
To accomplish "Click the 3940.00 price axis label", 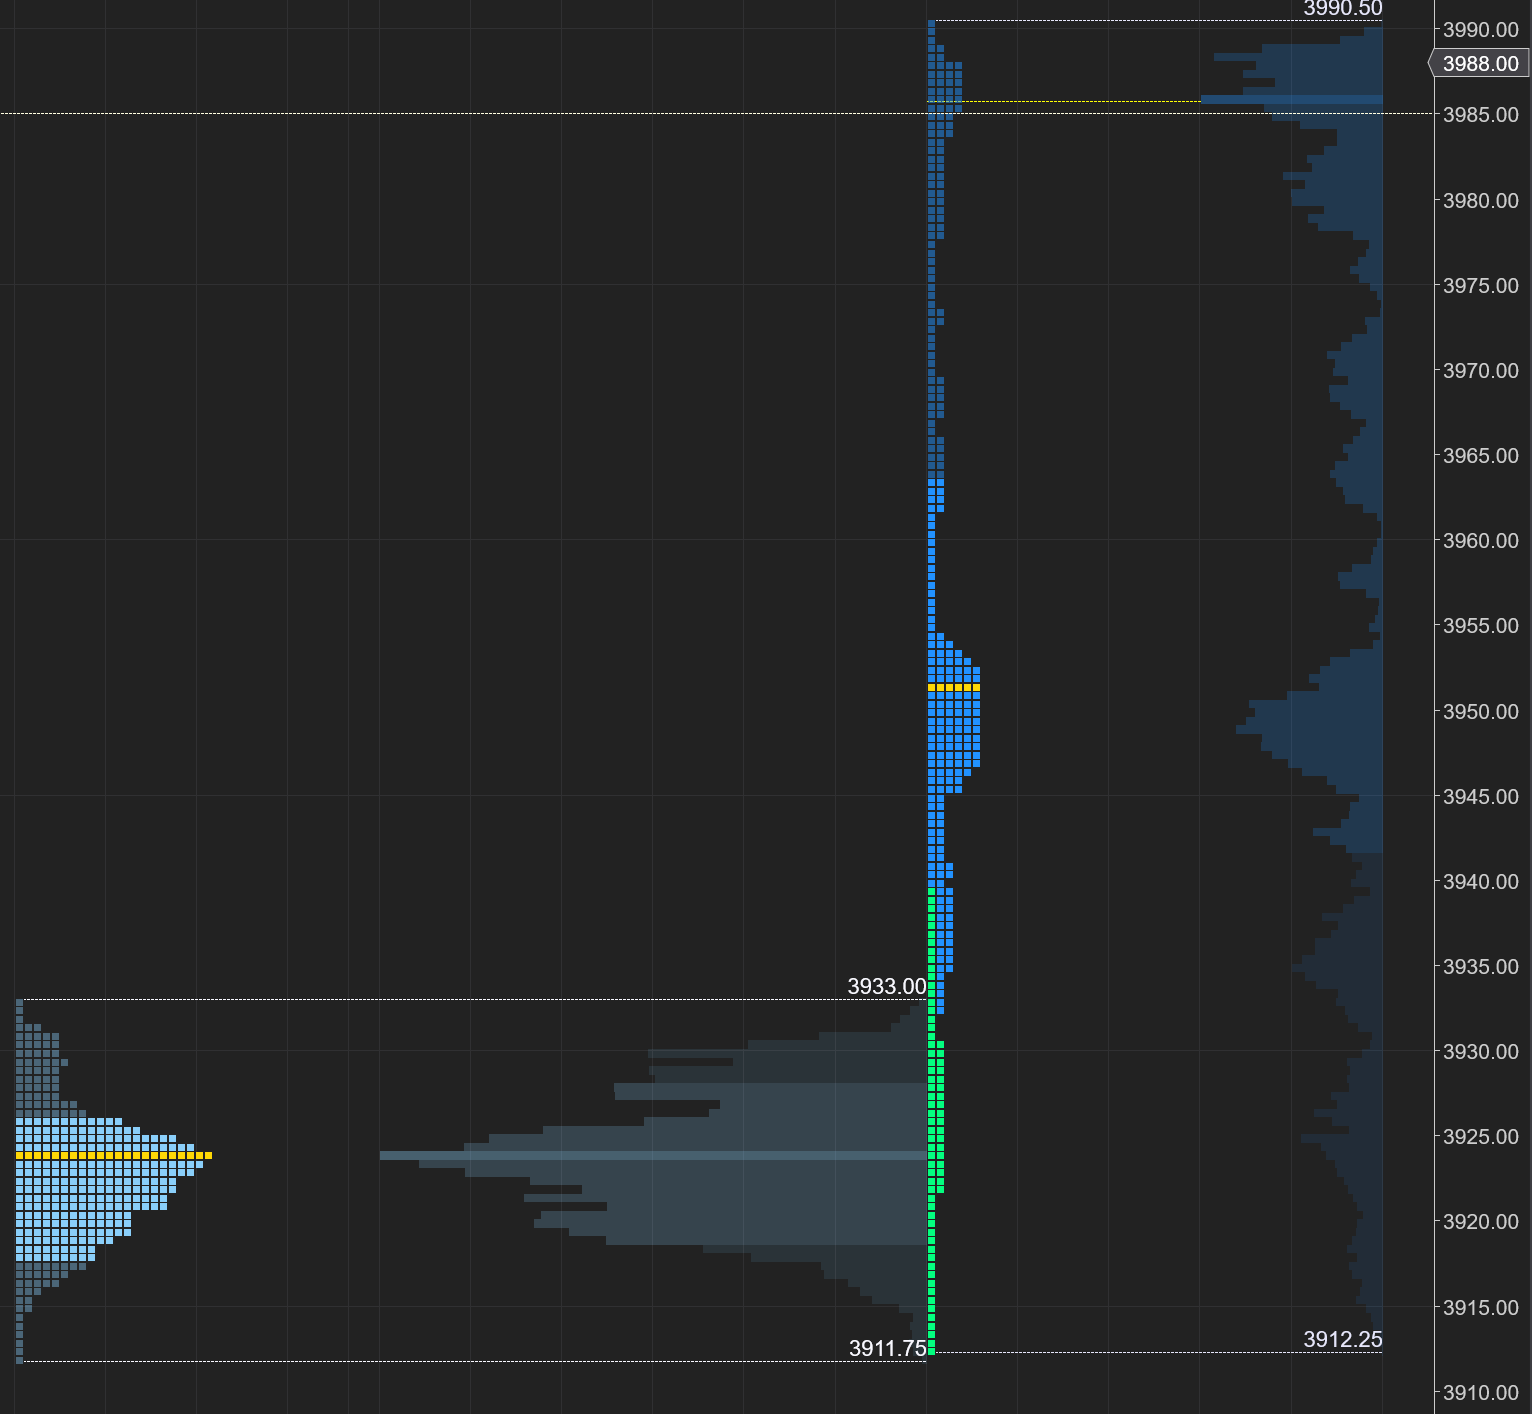I will point(1480,882).
